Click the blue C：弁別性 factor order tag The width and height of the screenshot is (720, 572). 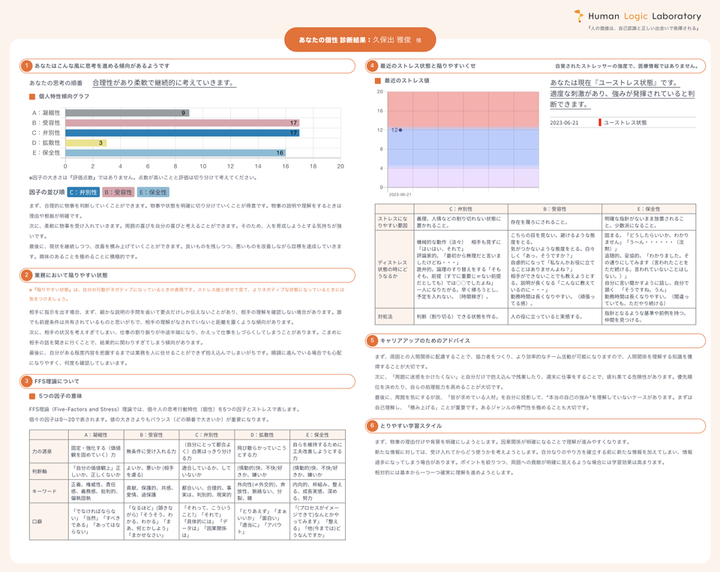tap(83, 192)
